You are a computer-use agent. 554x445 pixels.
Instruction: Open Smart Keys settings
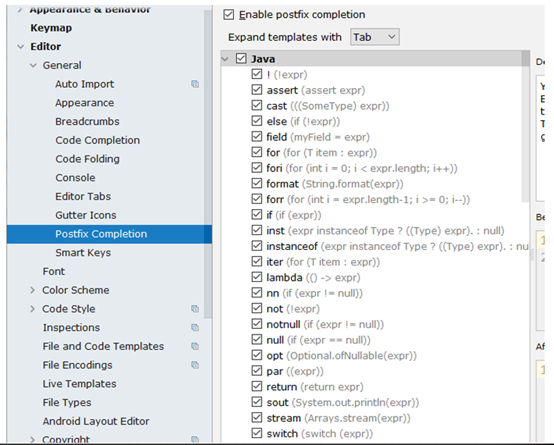pos(83,253)
